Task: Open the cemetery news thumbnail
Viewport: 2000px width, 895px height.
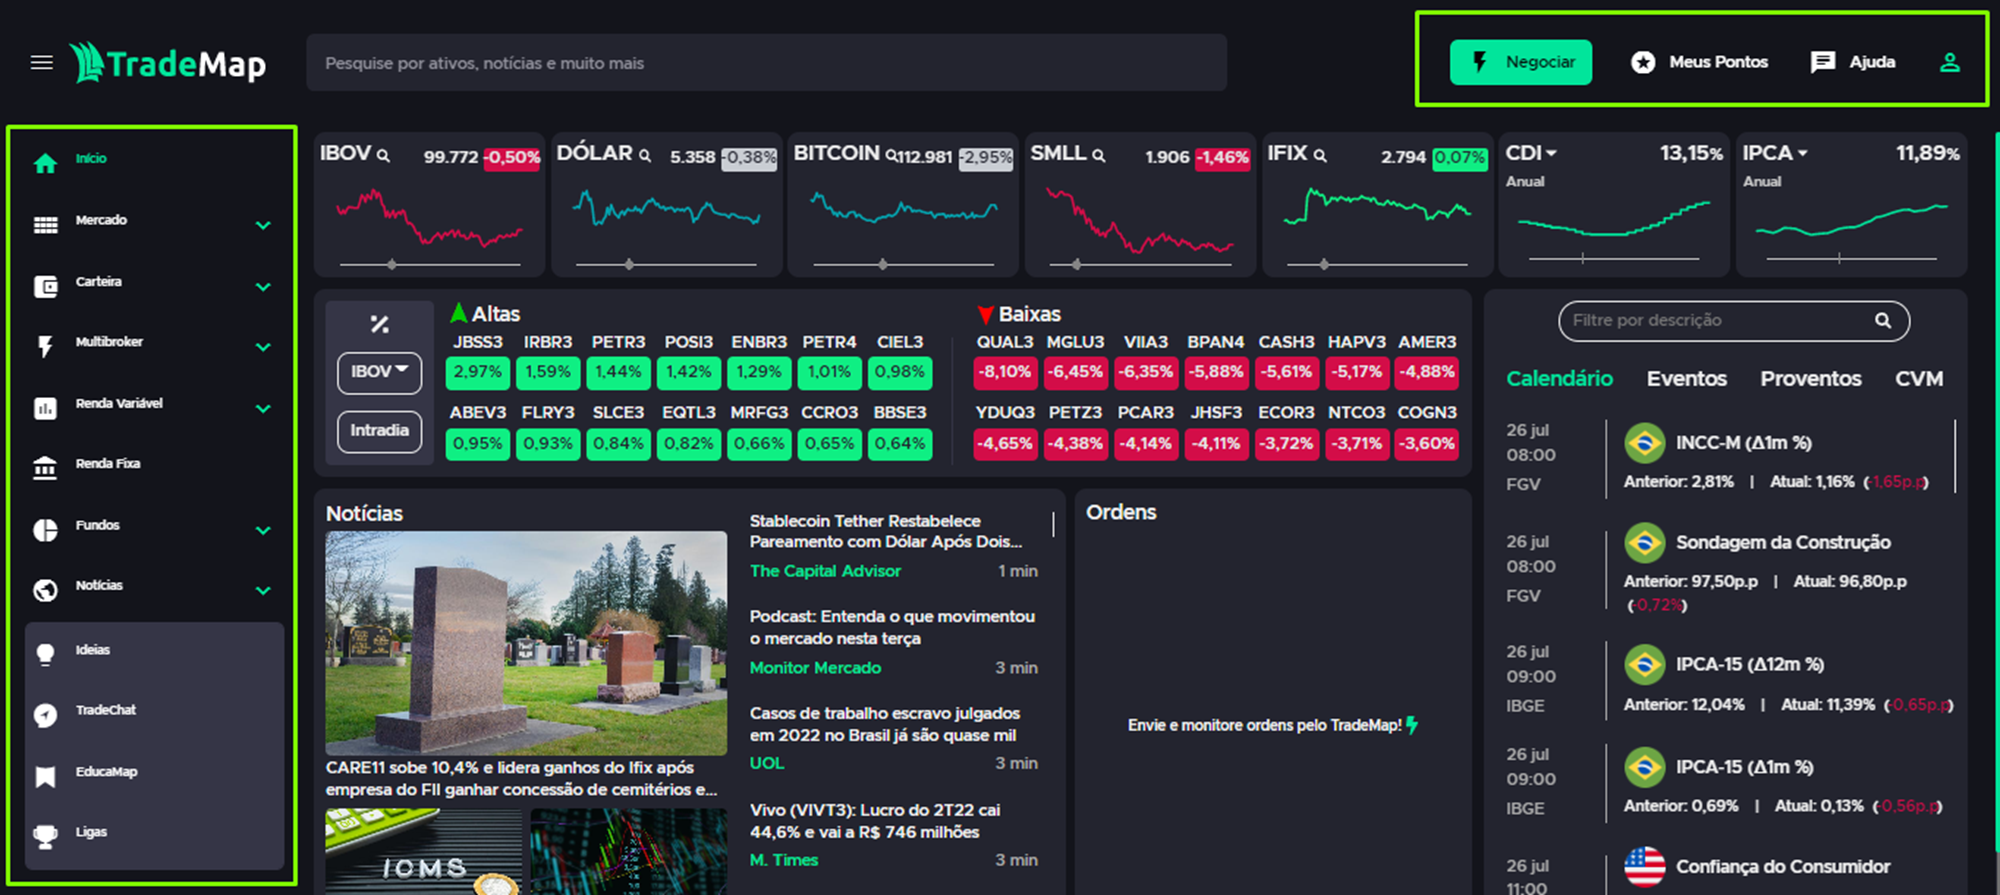Action: click(x=526, y=643)
